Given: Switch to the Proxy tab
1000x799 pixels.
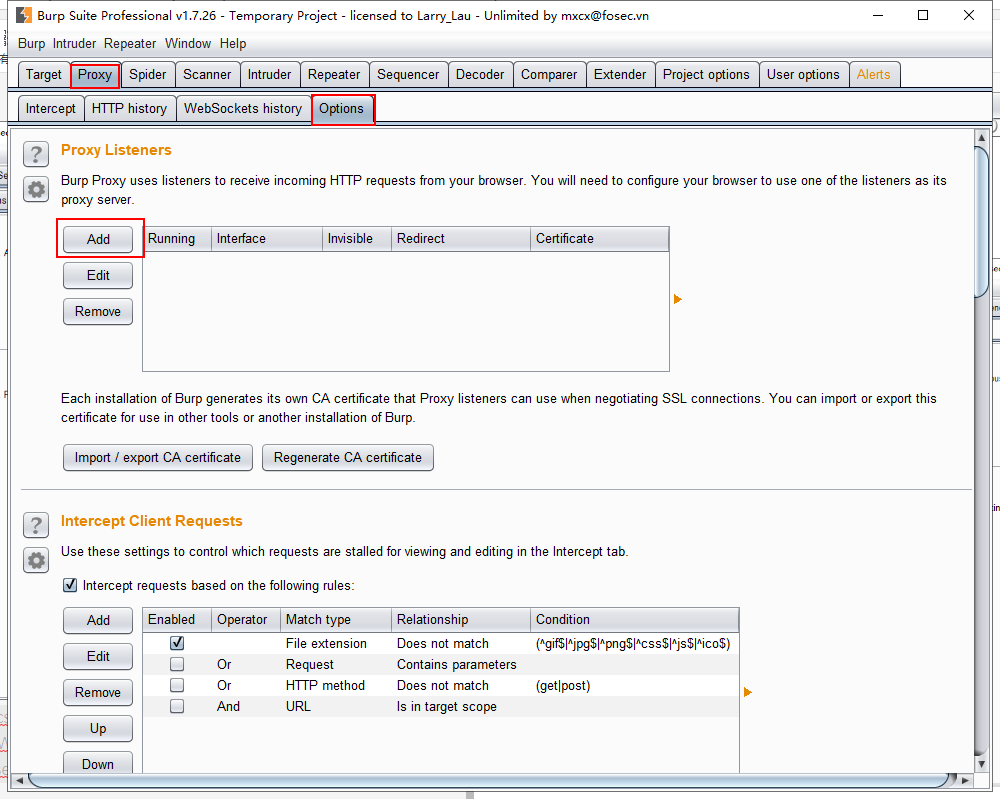Looking at the screenshot, I should tap(95, 75).
